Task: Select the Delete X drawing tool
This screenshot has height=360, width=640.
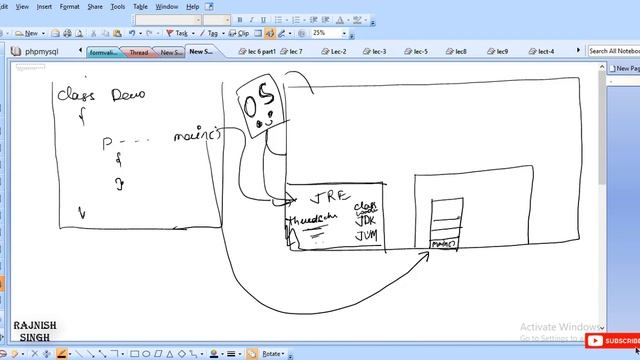Action: [x=35, y=354]
